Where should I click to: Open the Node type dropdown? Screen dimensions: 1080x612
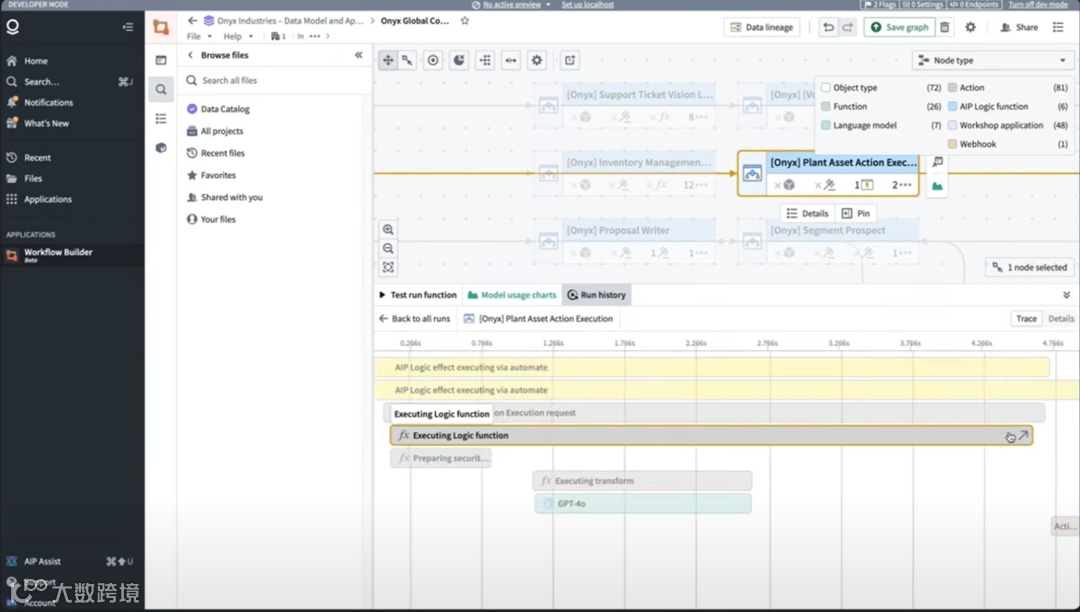[993, 61]
